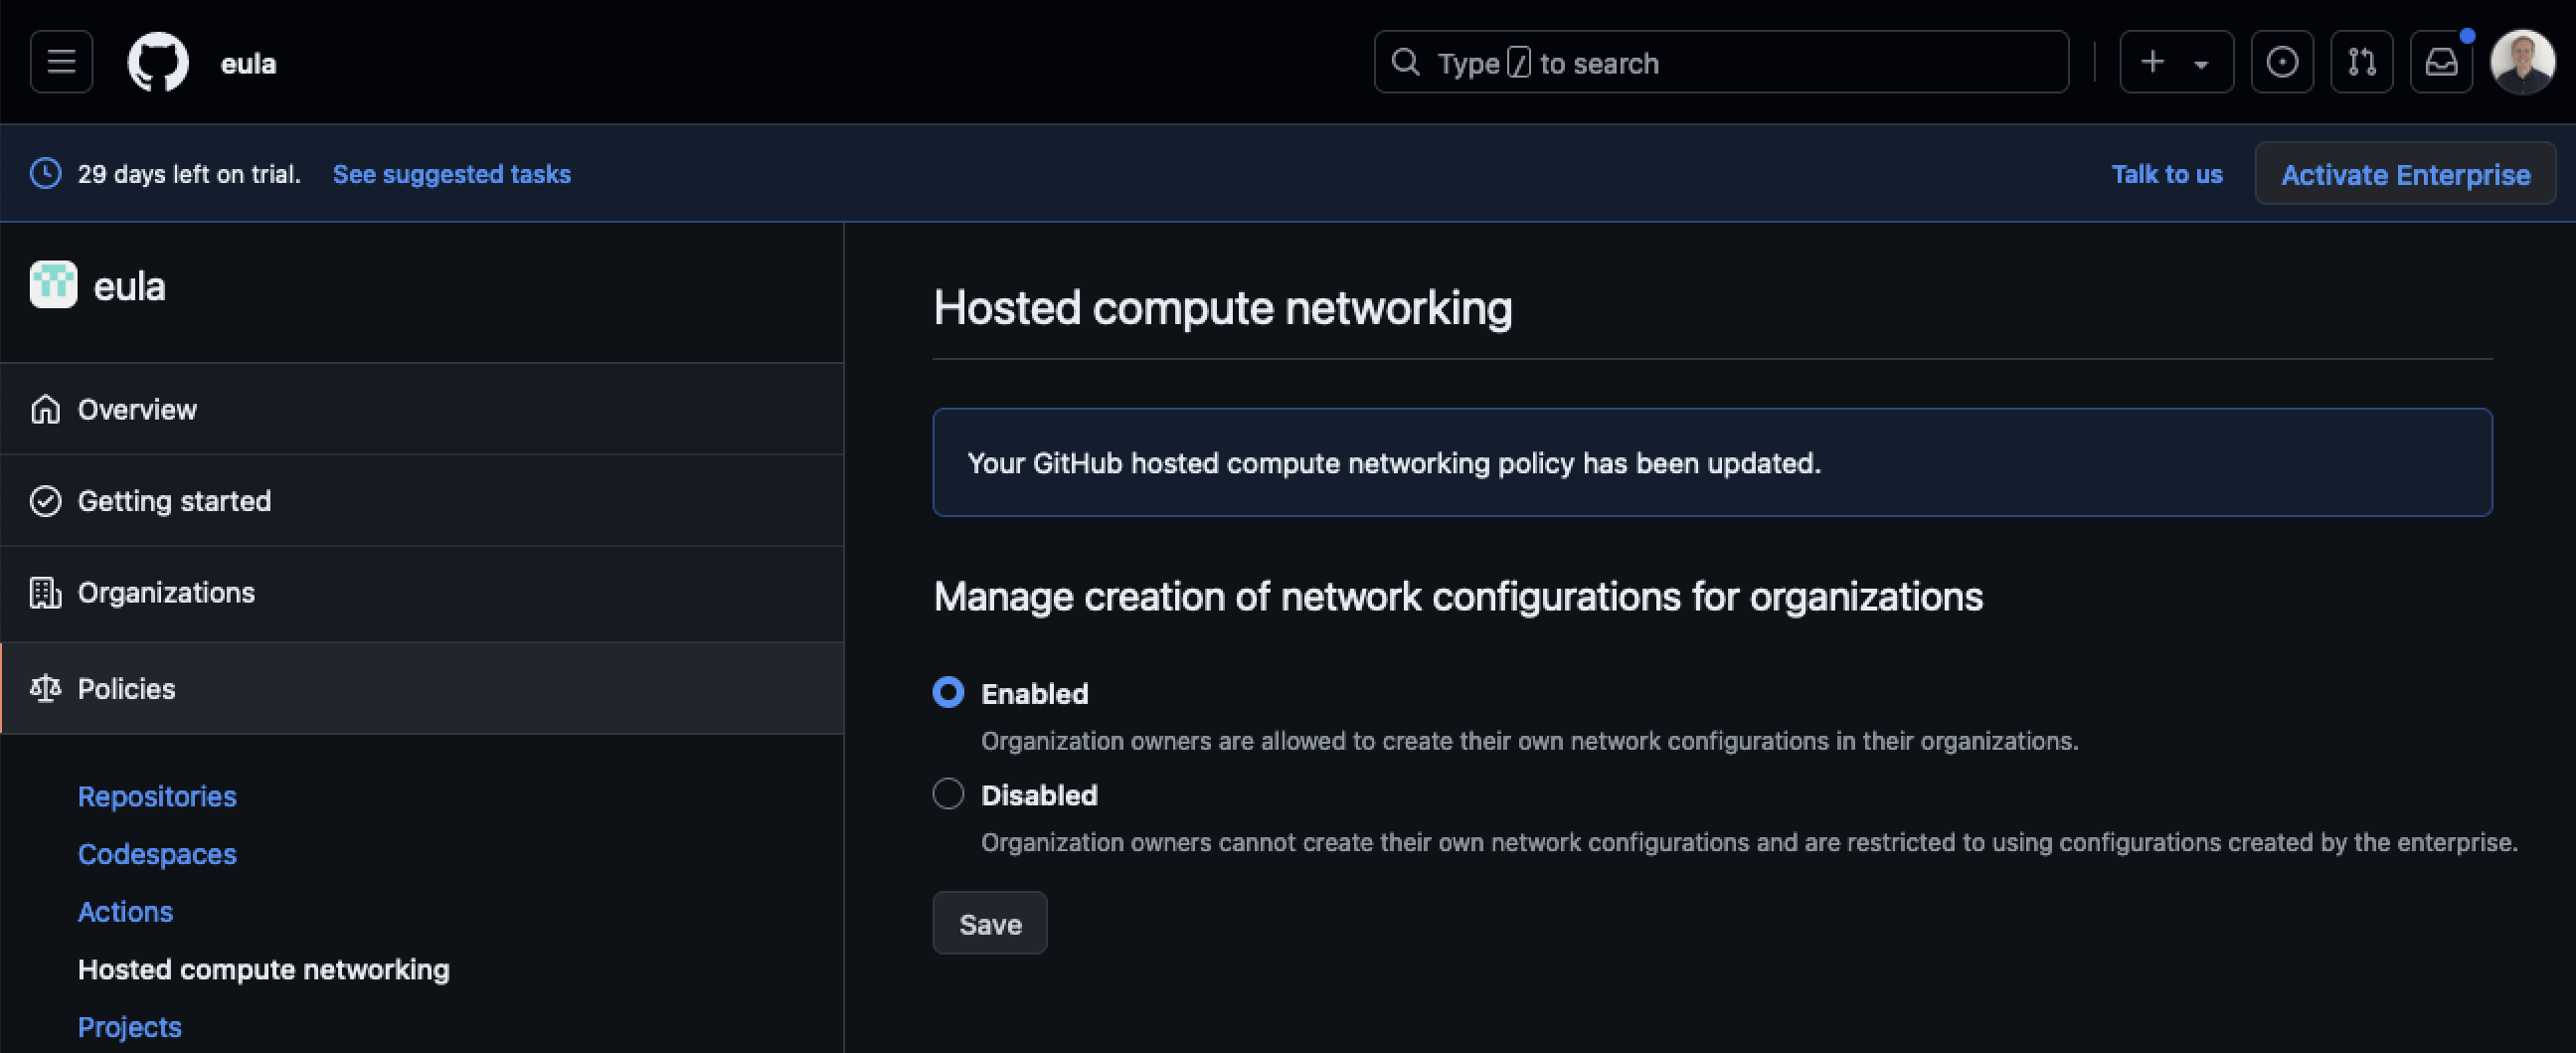Open Repositories policy link

pos(157,796)
